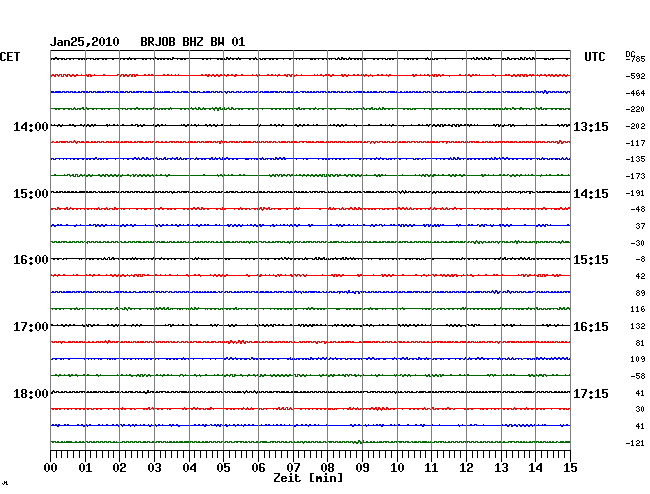Click the 00 minute axis label
Viewport: 650px width, 494px height.
[x=51, y=468]
